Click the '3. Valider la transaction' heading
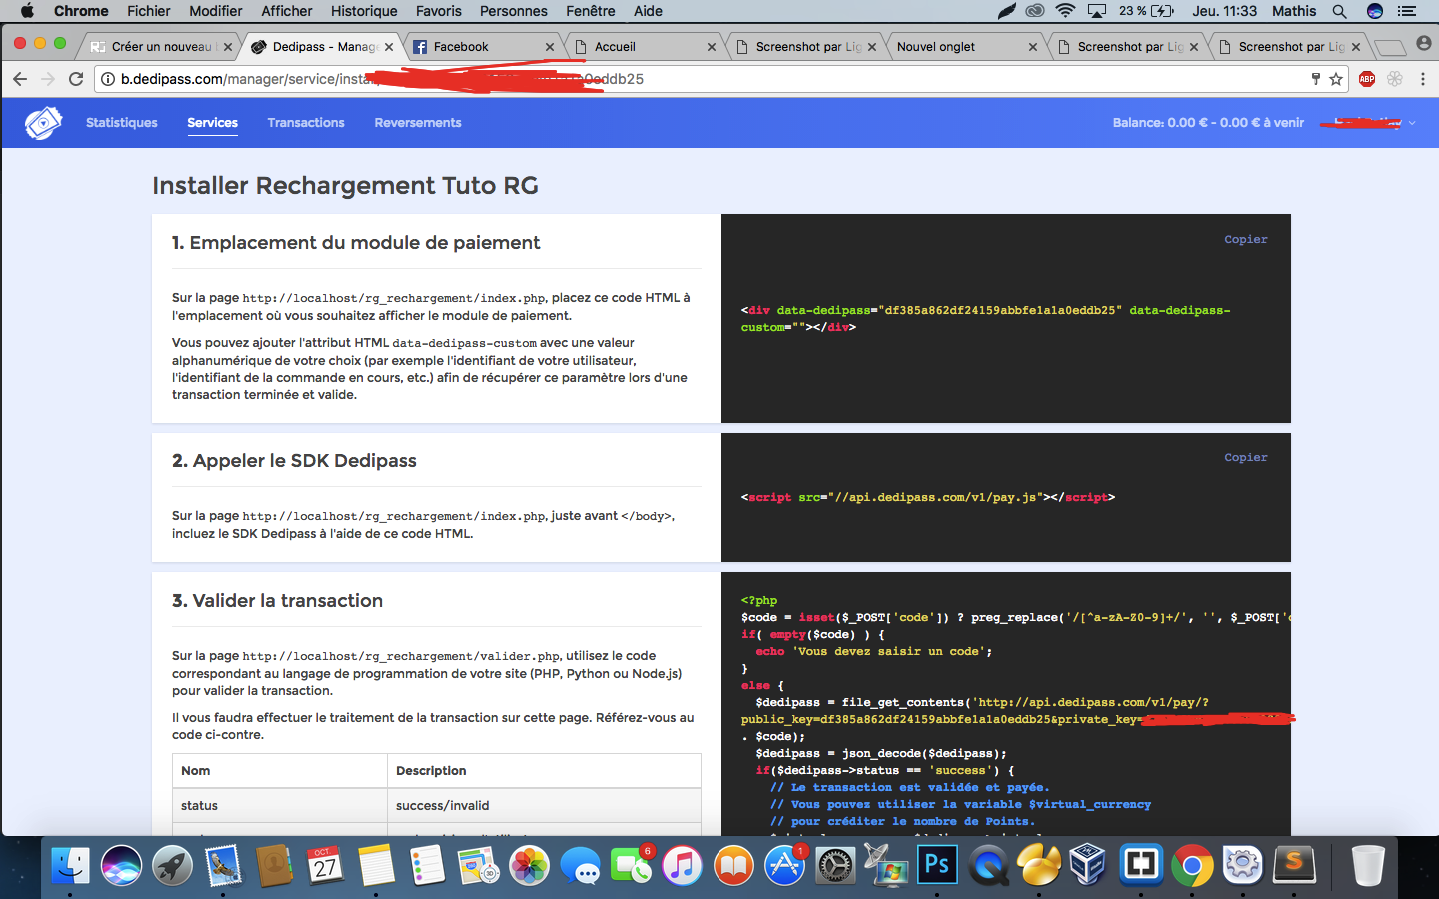This screenshot has width=1439, height=899. pyautogui.click(x=277, y=601)
